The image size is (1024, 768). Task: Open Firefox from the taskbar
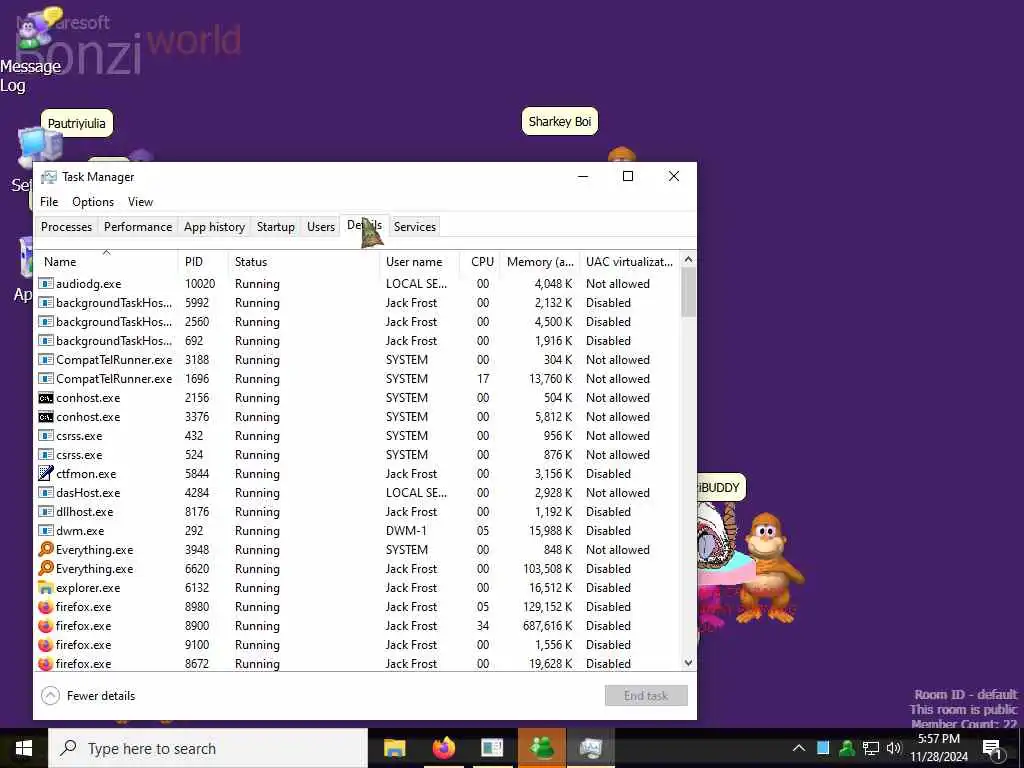click(x=443, y=748)
